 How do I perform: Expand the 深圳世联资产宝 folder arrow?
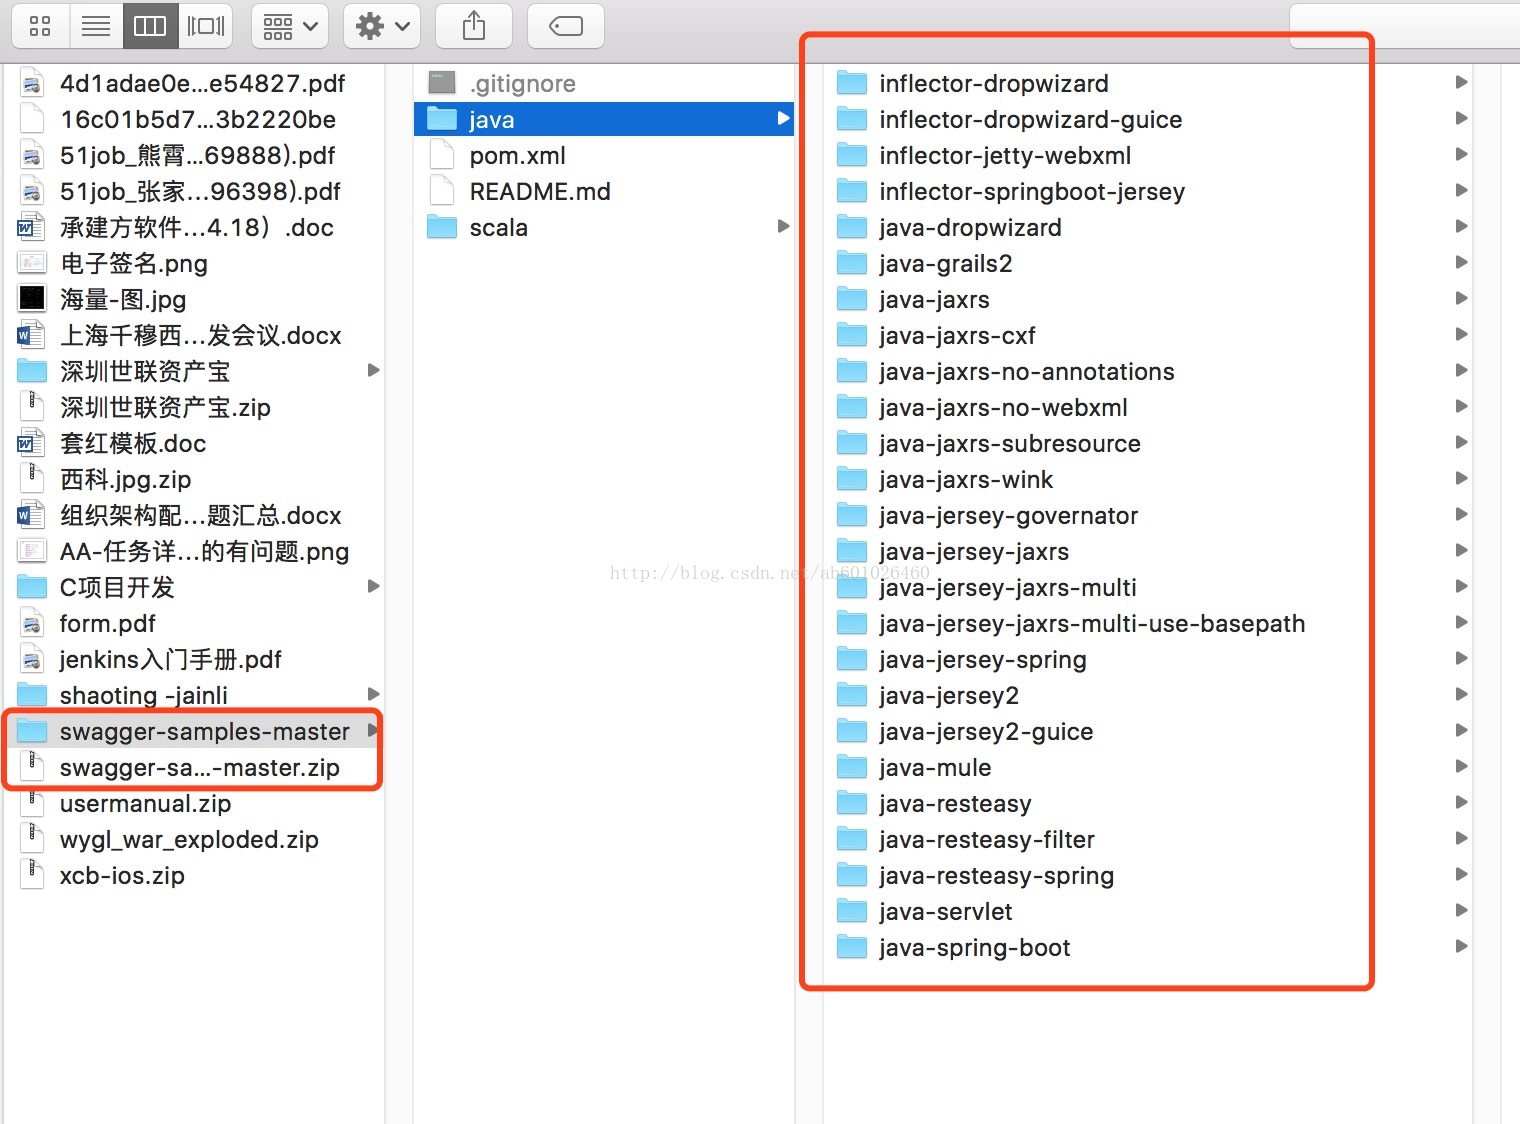(x=374, y=370)
